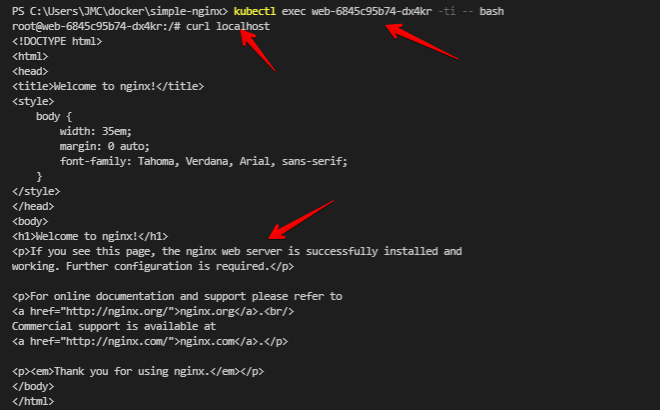660x410 pixels.
Task: Click 'Thank you for using nginx.' line
Action: tap(138, 372)
